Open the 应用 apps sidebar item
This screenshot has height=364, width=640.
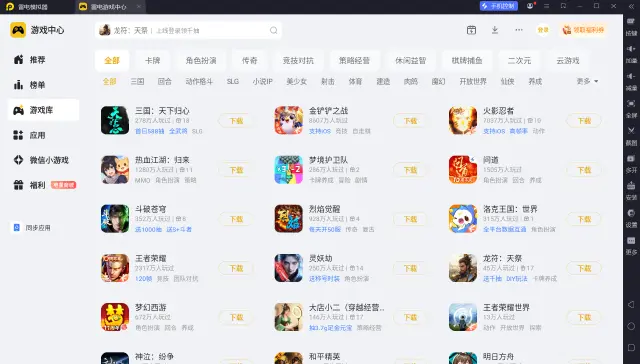click(x=43, y=135)
